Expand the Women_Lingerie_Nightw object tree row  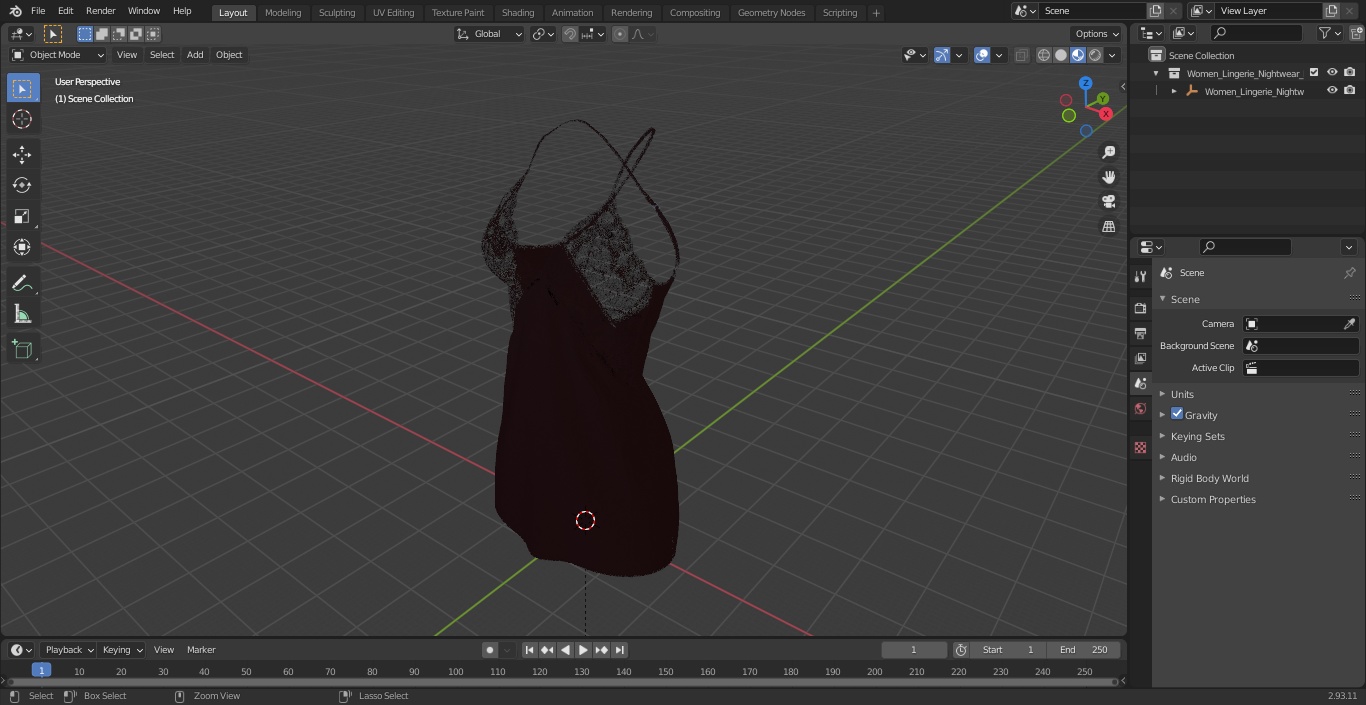(1174, 91)
